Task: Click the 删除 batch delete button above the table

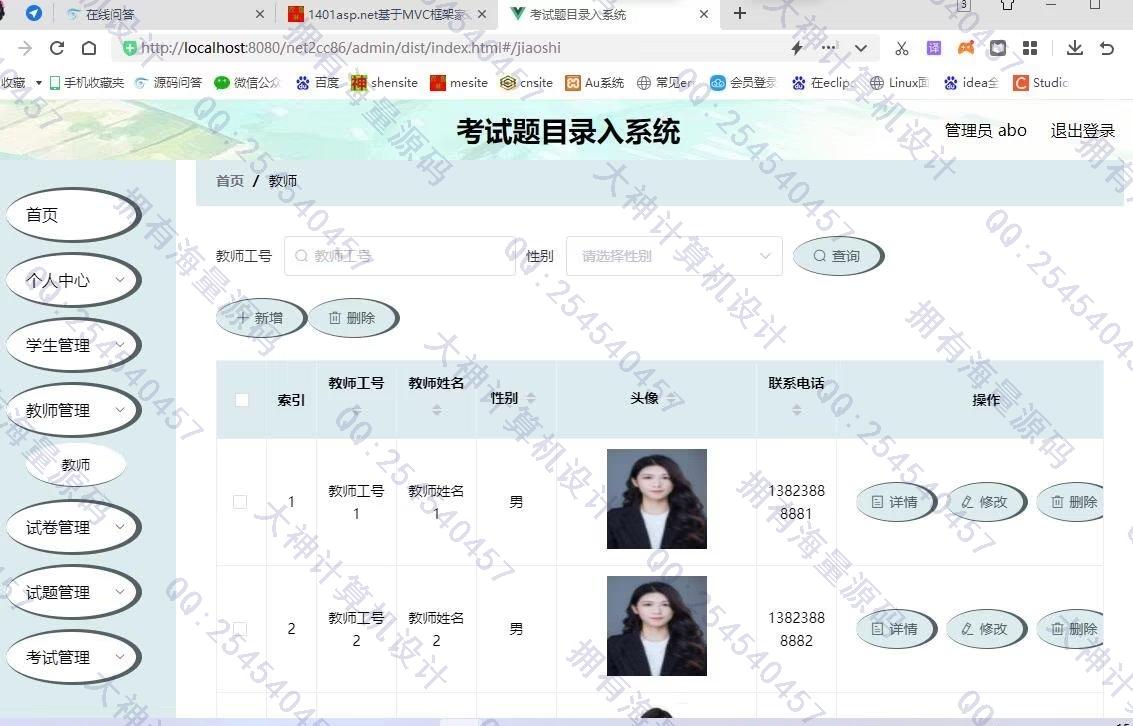Action: pos(353,318)
